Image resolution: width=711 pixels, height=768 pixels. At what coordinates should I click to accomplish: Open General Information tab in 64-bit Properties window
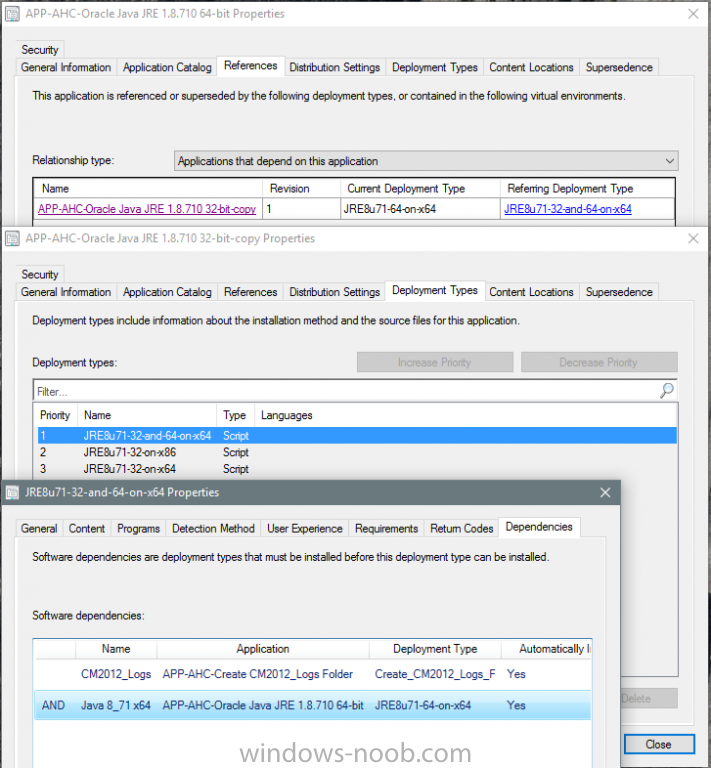click(66, 67)
